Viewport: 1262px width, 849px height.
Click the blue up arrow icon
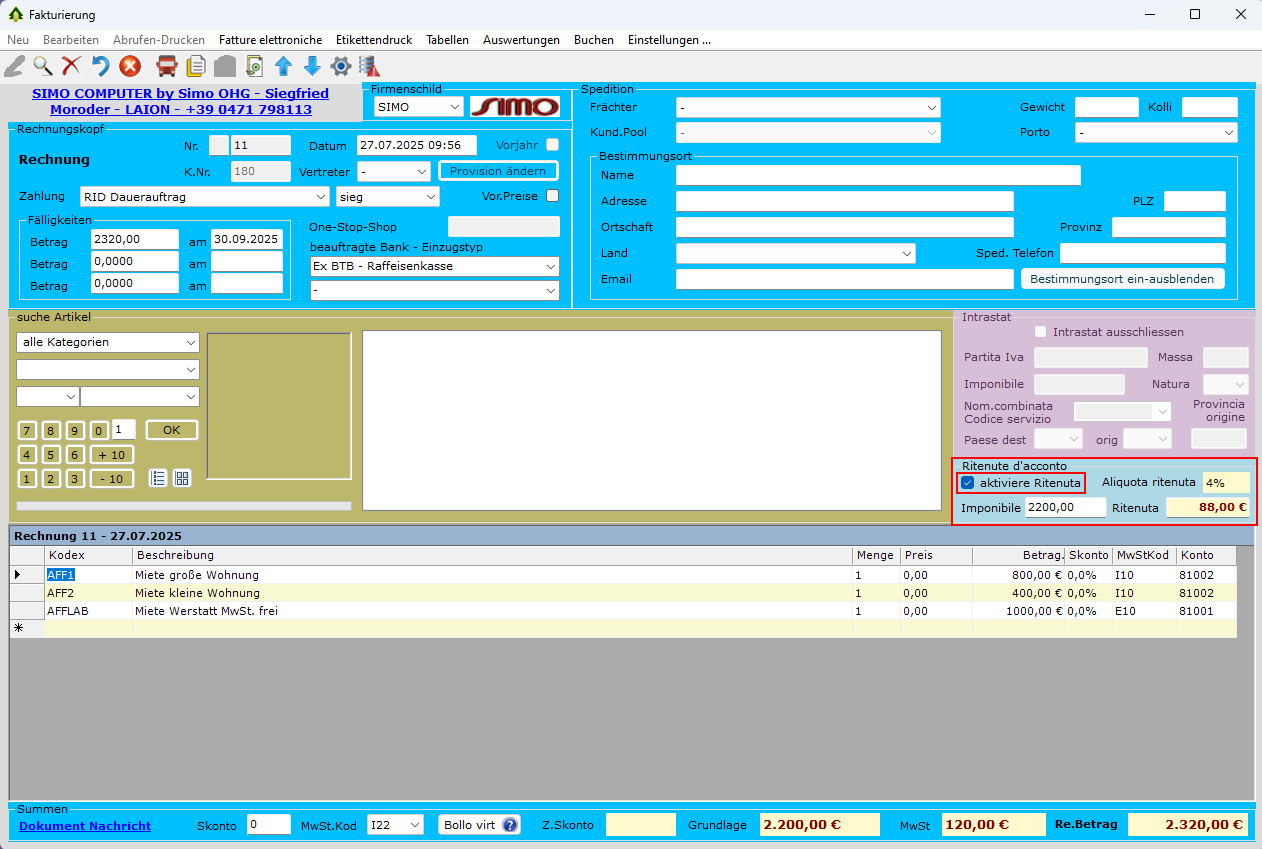(283, 66)
